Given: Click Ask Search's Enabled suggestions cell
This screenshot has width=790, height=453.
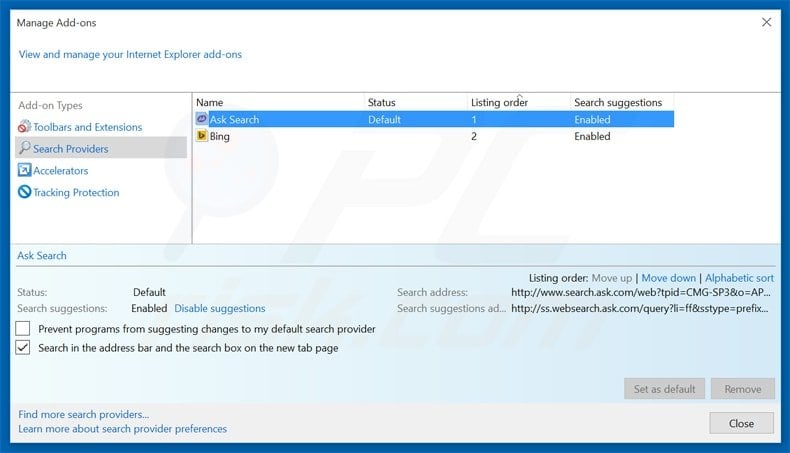Looking at the screenshot, I should [x=592, y=119].
